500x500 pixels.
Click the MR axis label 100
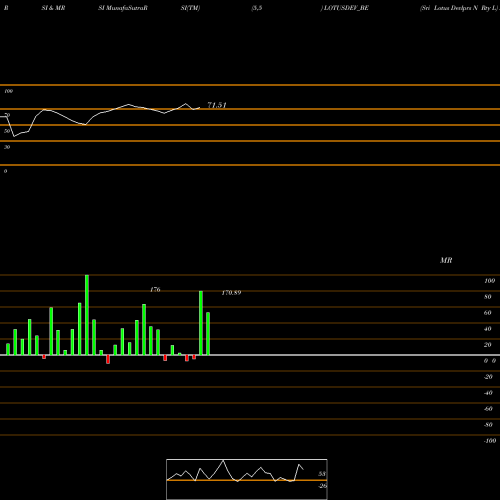coord(489,281)
